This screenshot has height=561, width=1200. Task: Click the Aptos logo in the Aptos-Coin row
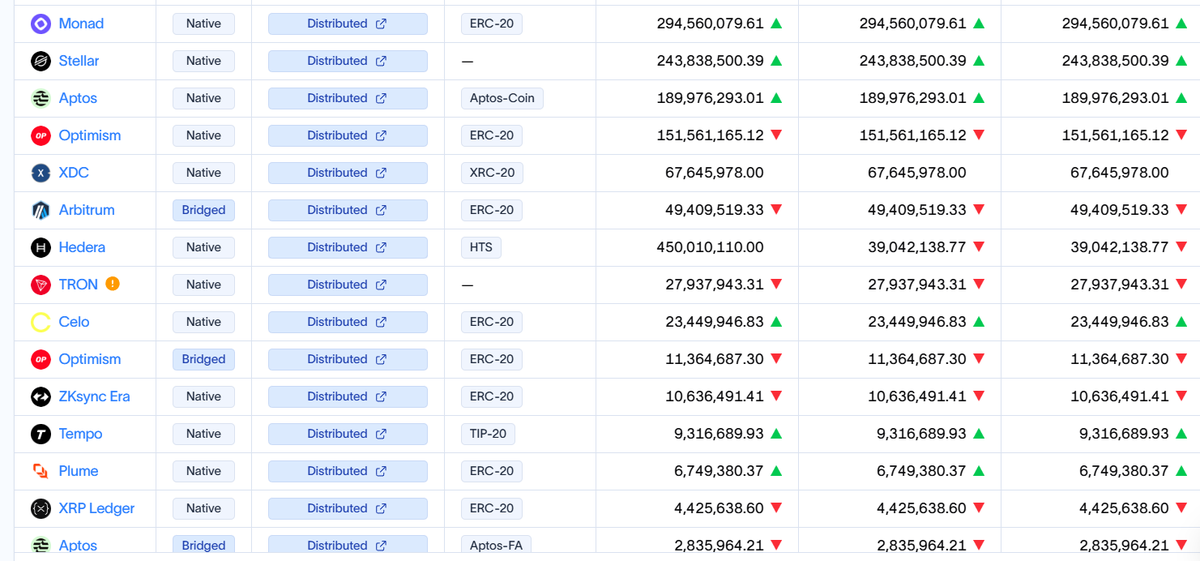tap(41, 98)
